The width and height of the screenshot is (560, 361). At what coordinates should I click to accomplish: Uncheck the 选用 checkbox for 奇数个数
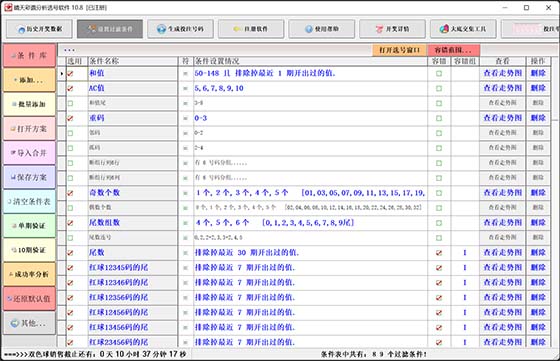(x=70, y=193)
